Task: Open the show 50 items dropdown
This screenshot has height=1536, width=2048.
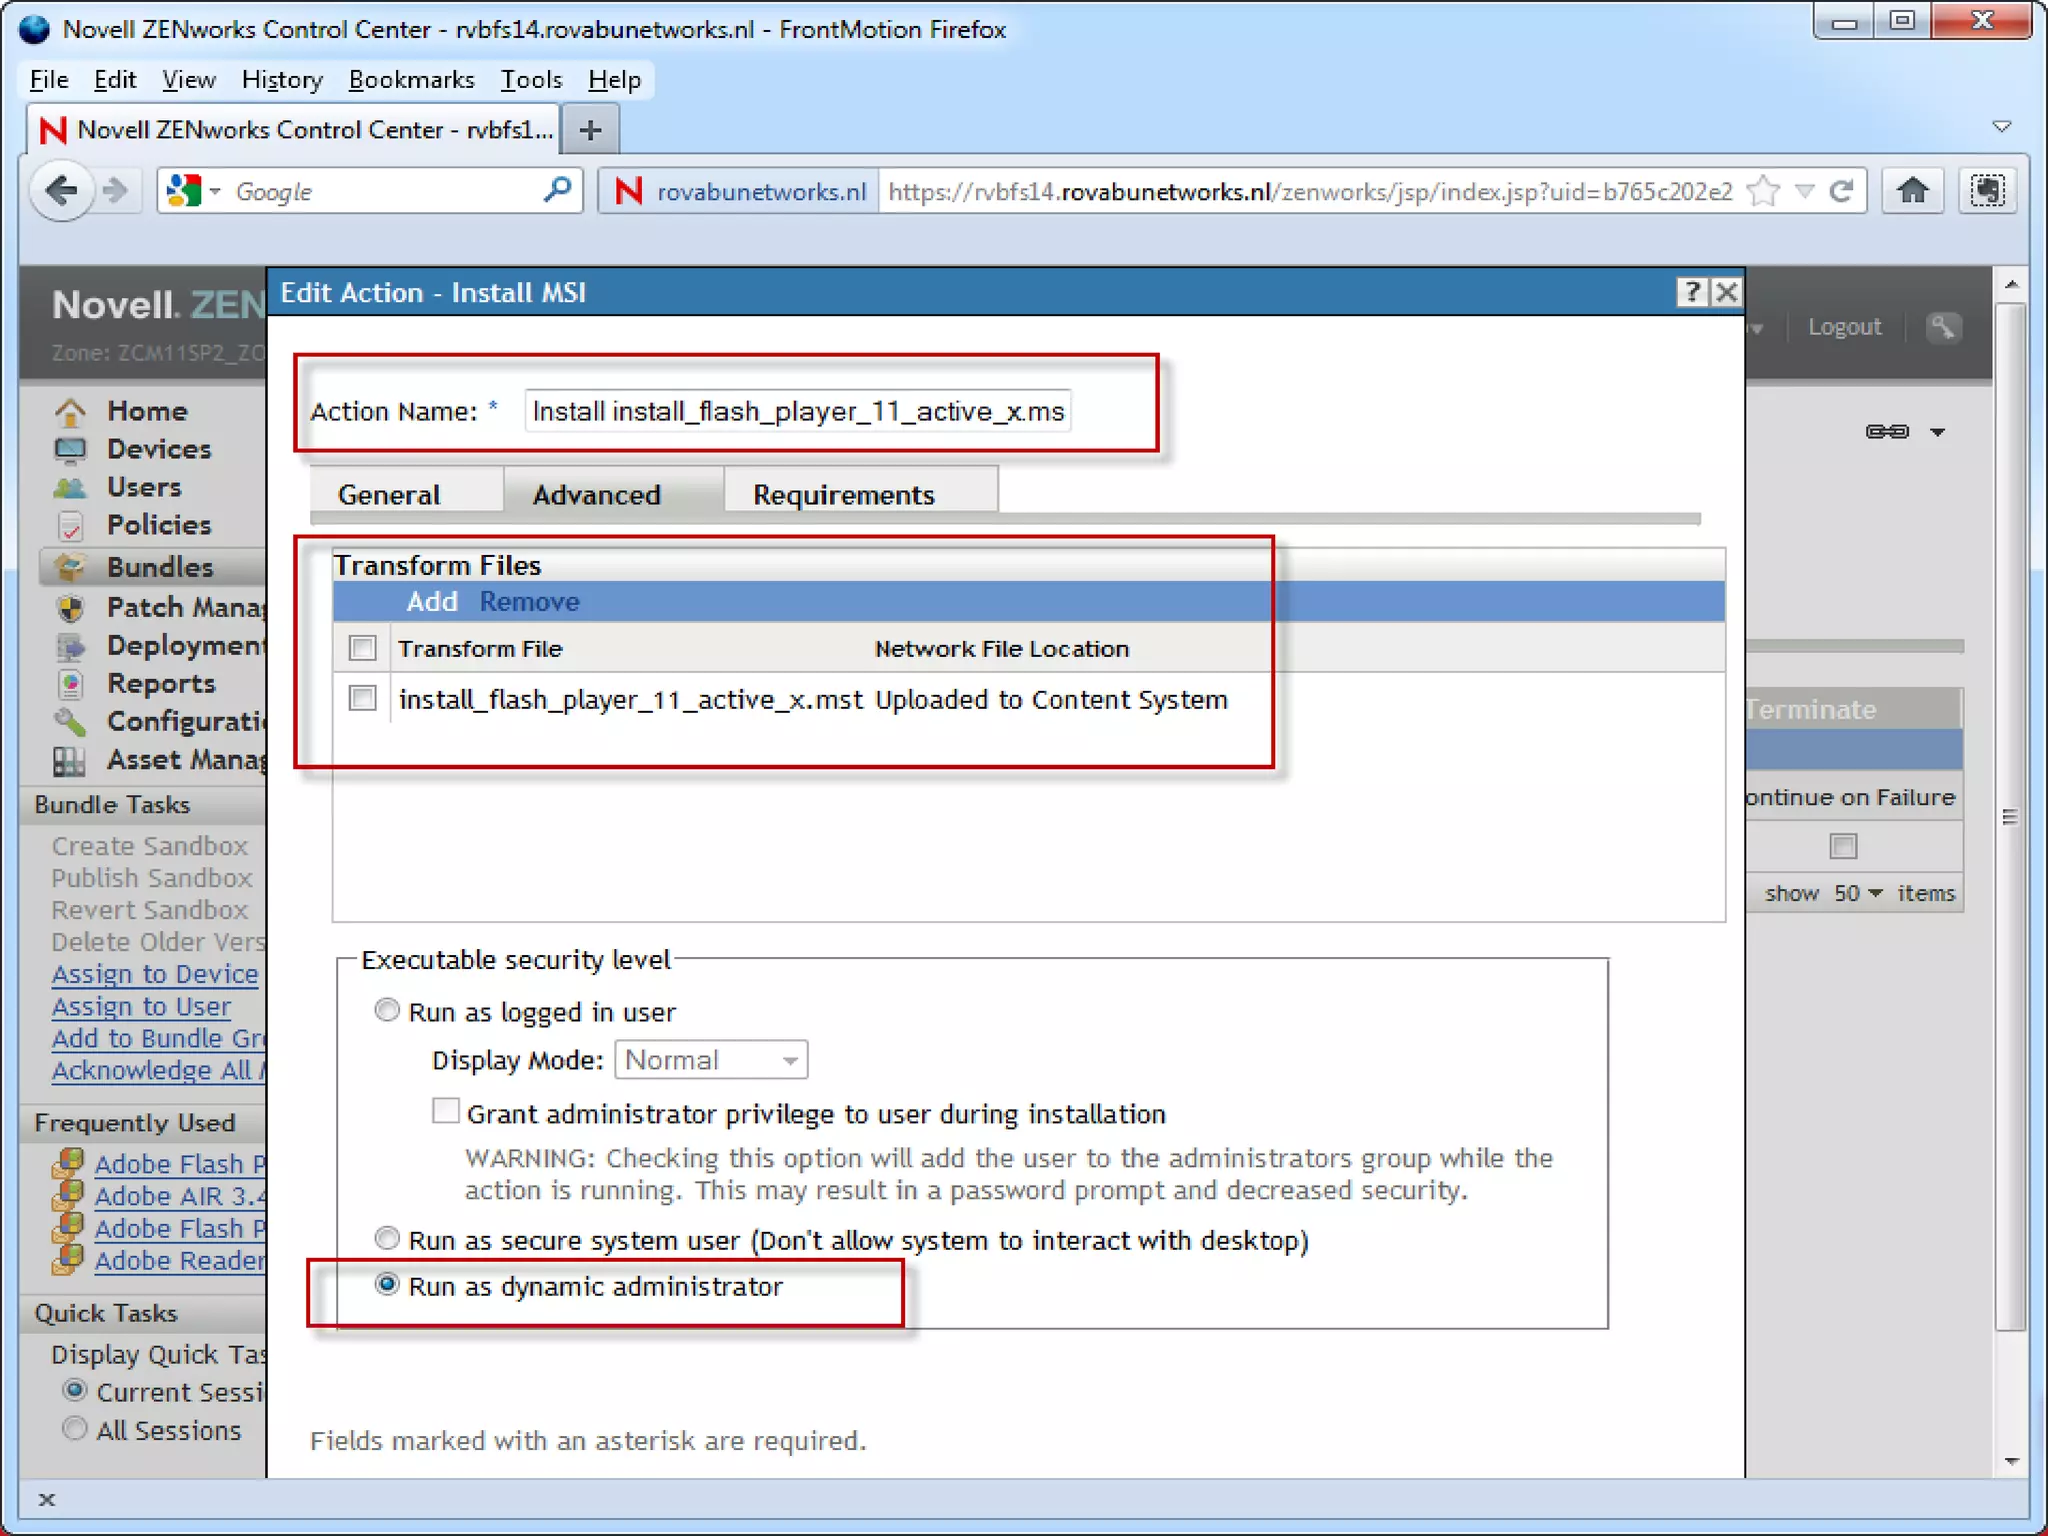Action: click(x=1857, y=893)
